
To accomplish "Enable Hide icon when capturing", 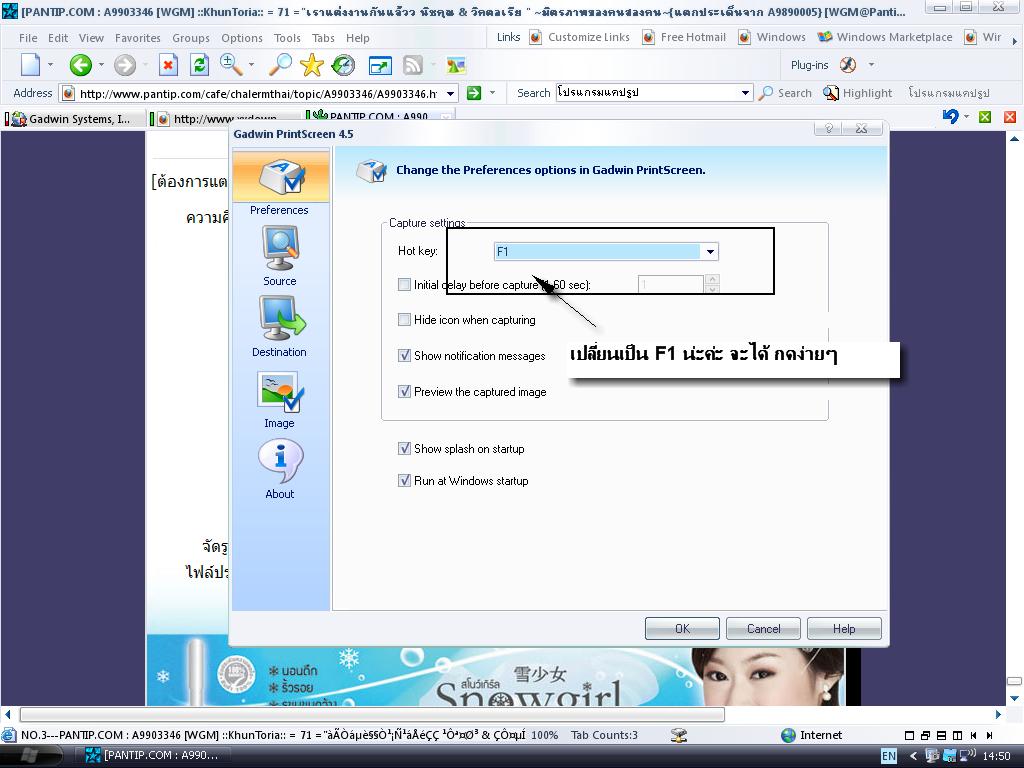I will click(x=404, y=319).
